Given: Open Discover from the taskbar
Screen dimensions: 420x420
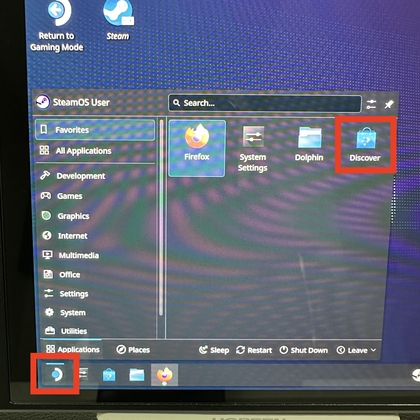Looking at the screenshot, I should (x=109, y=375).
